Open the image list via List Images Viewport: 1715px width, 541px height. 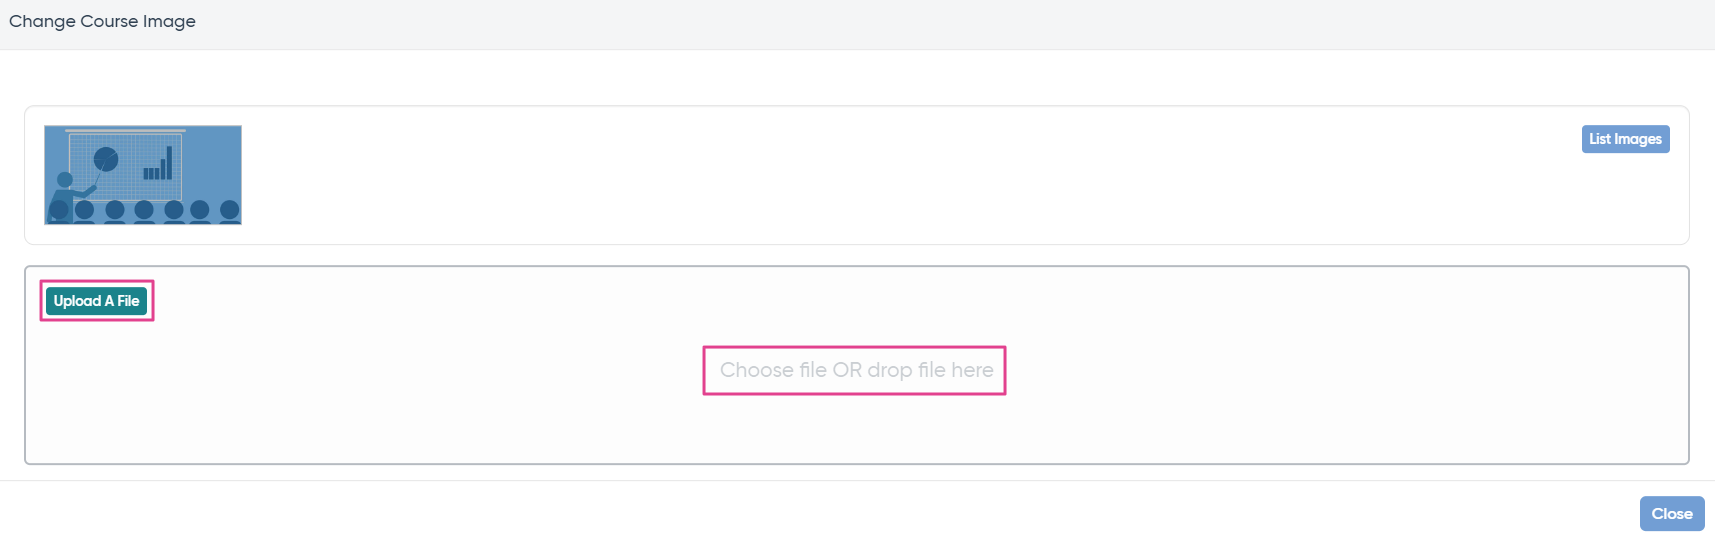click(1625, 139)
